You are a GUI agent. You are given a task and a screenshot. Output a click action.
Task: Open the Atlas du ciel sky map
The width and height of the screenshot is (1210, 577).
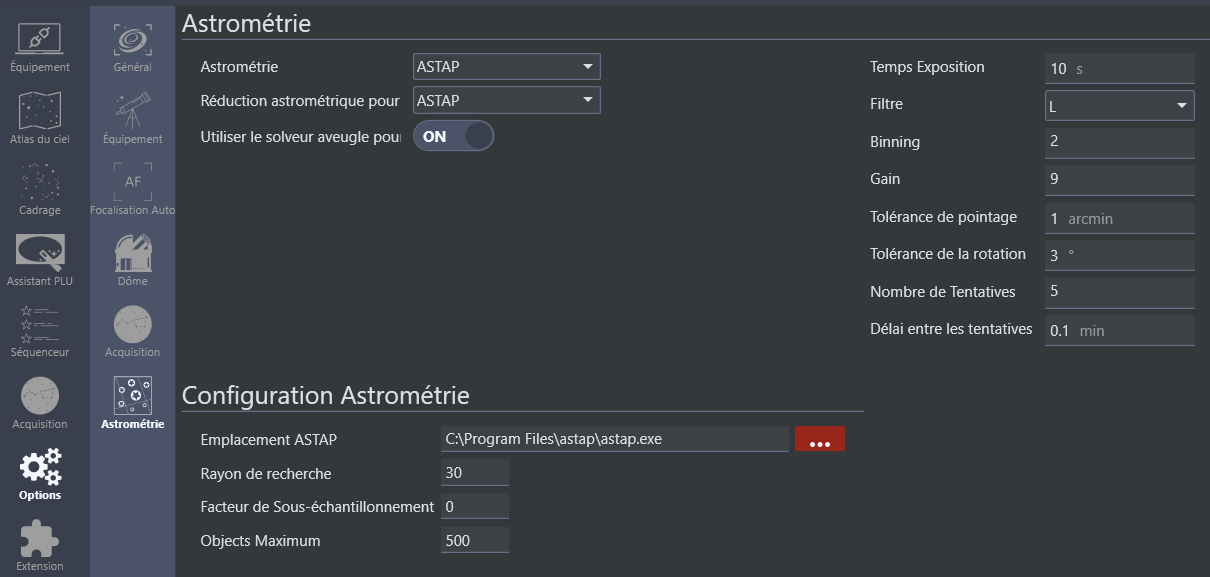coord(40,117)
